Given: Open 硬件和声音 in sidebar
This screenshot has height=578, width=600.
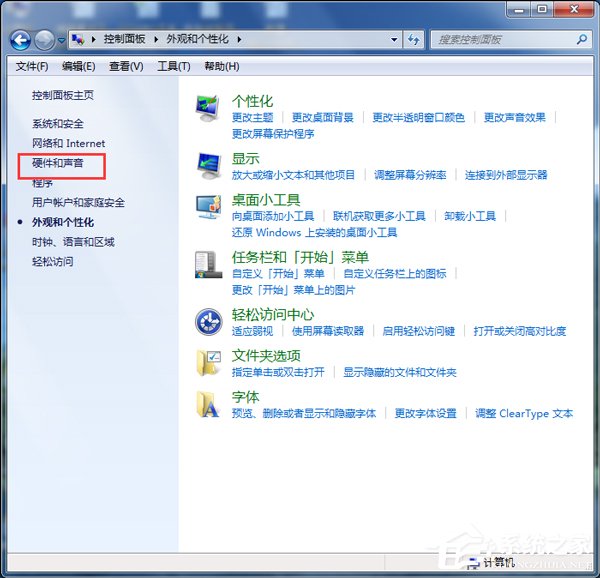Looking at the screenshot, I should point(58,163).
